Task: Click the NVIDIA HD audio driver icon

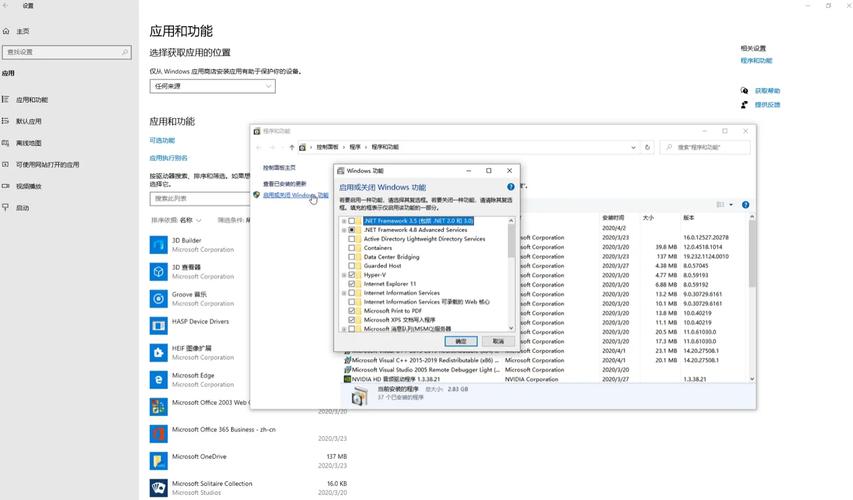Action: [347, 379]
